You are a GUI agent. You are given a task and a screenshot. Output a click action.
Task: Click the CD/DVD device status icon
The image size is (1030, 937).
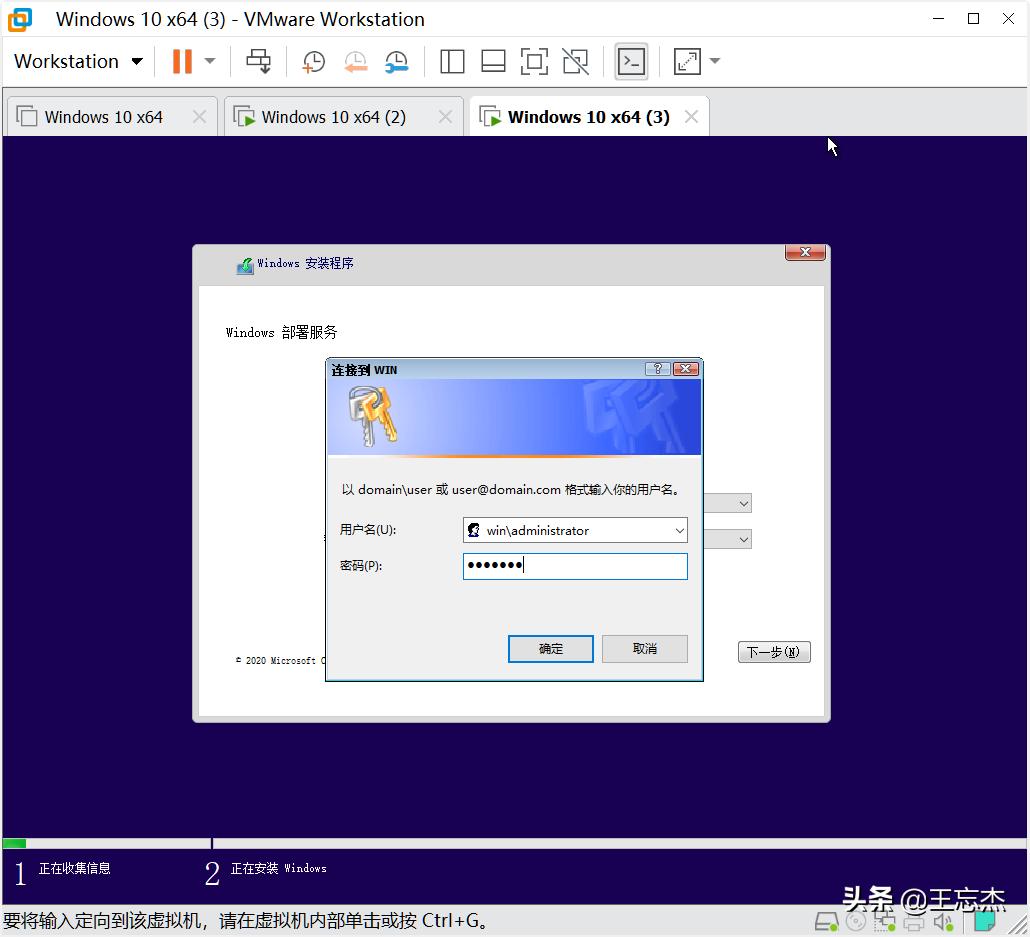click(855, 921)
